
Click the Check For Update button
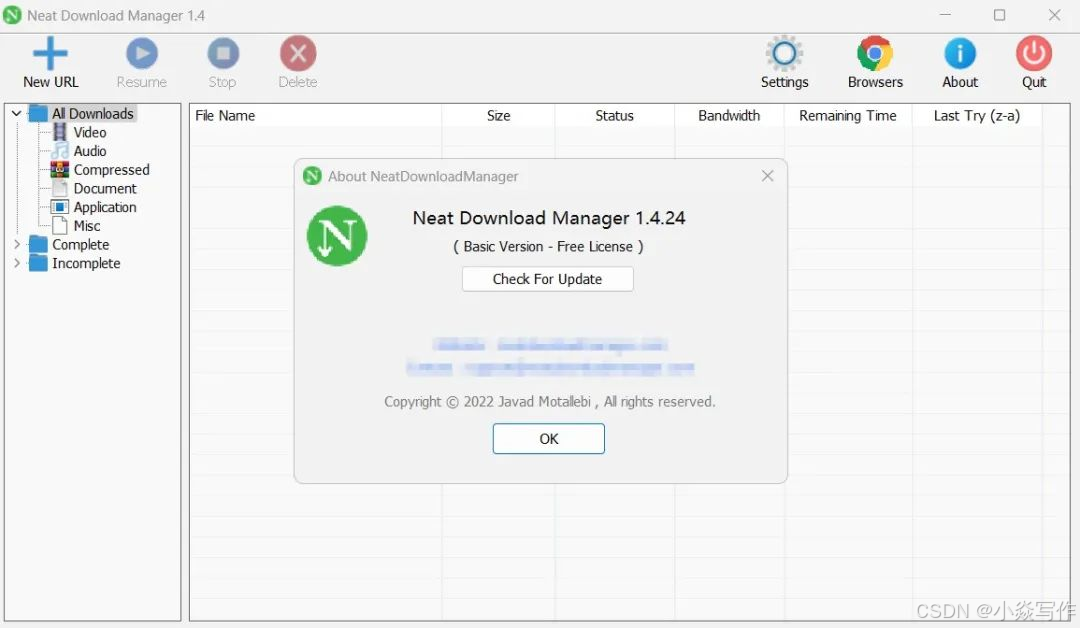click(x=548, y=279)
